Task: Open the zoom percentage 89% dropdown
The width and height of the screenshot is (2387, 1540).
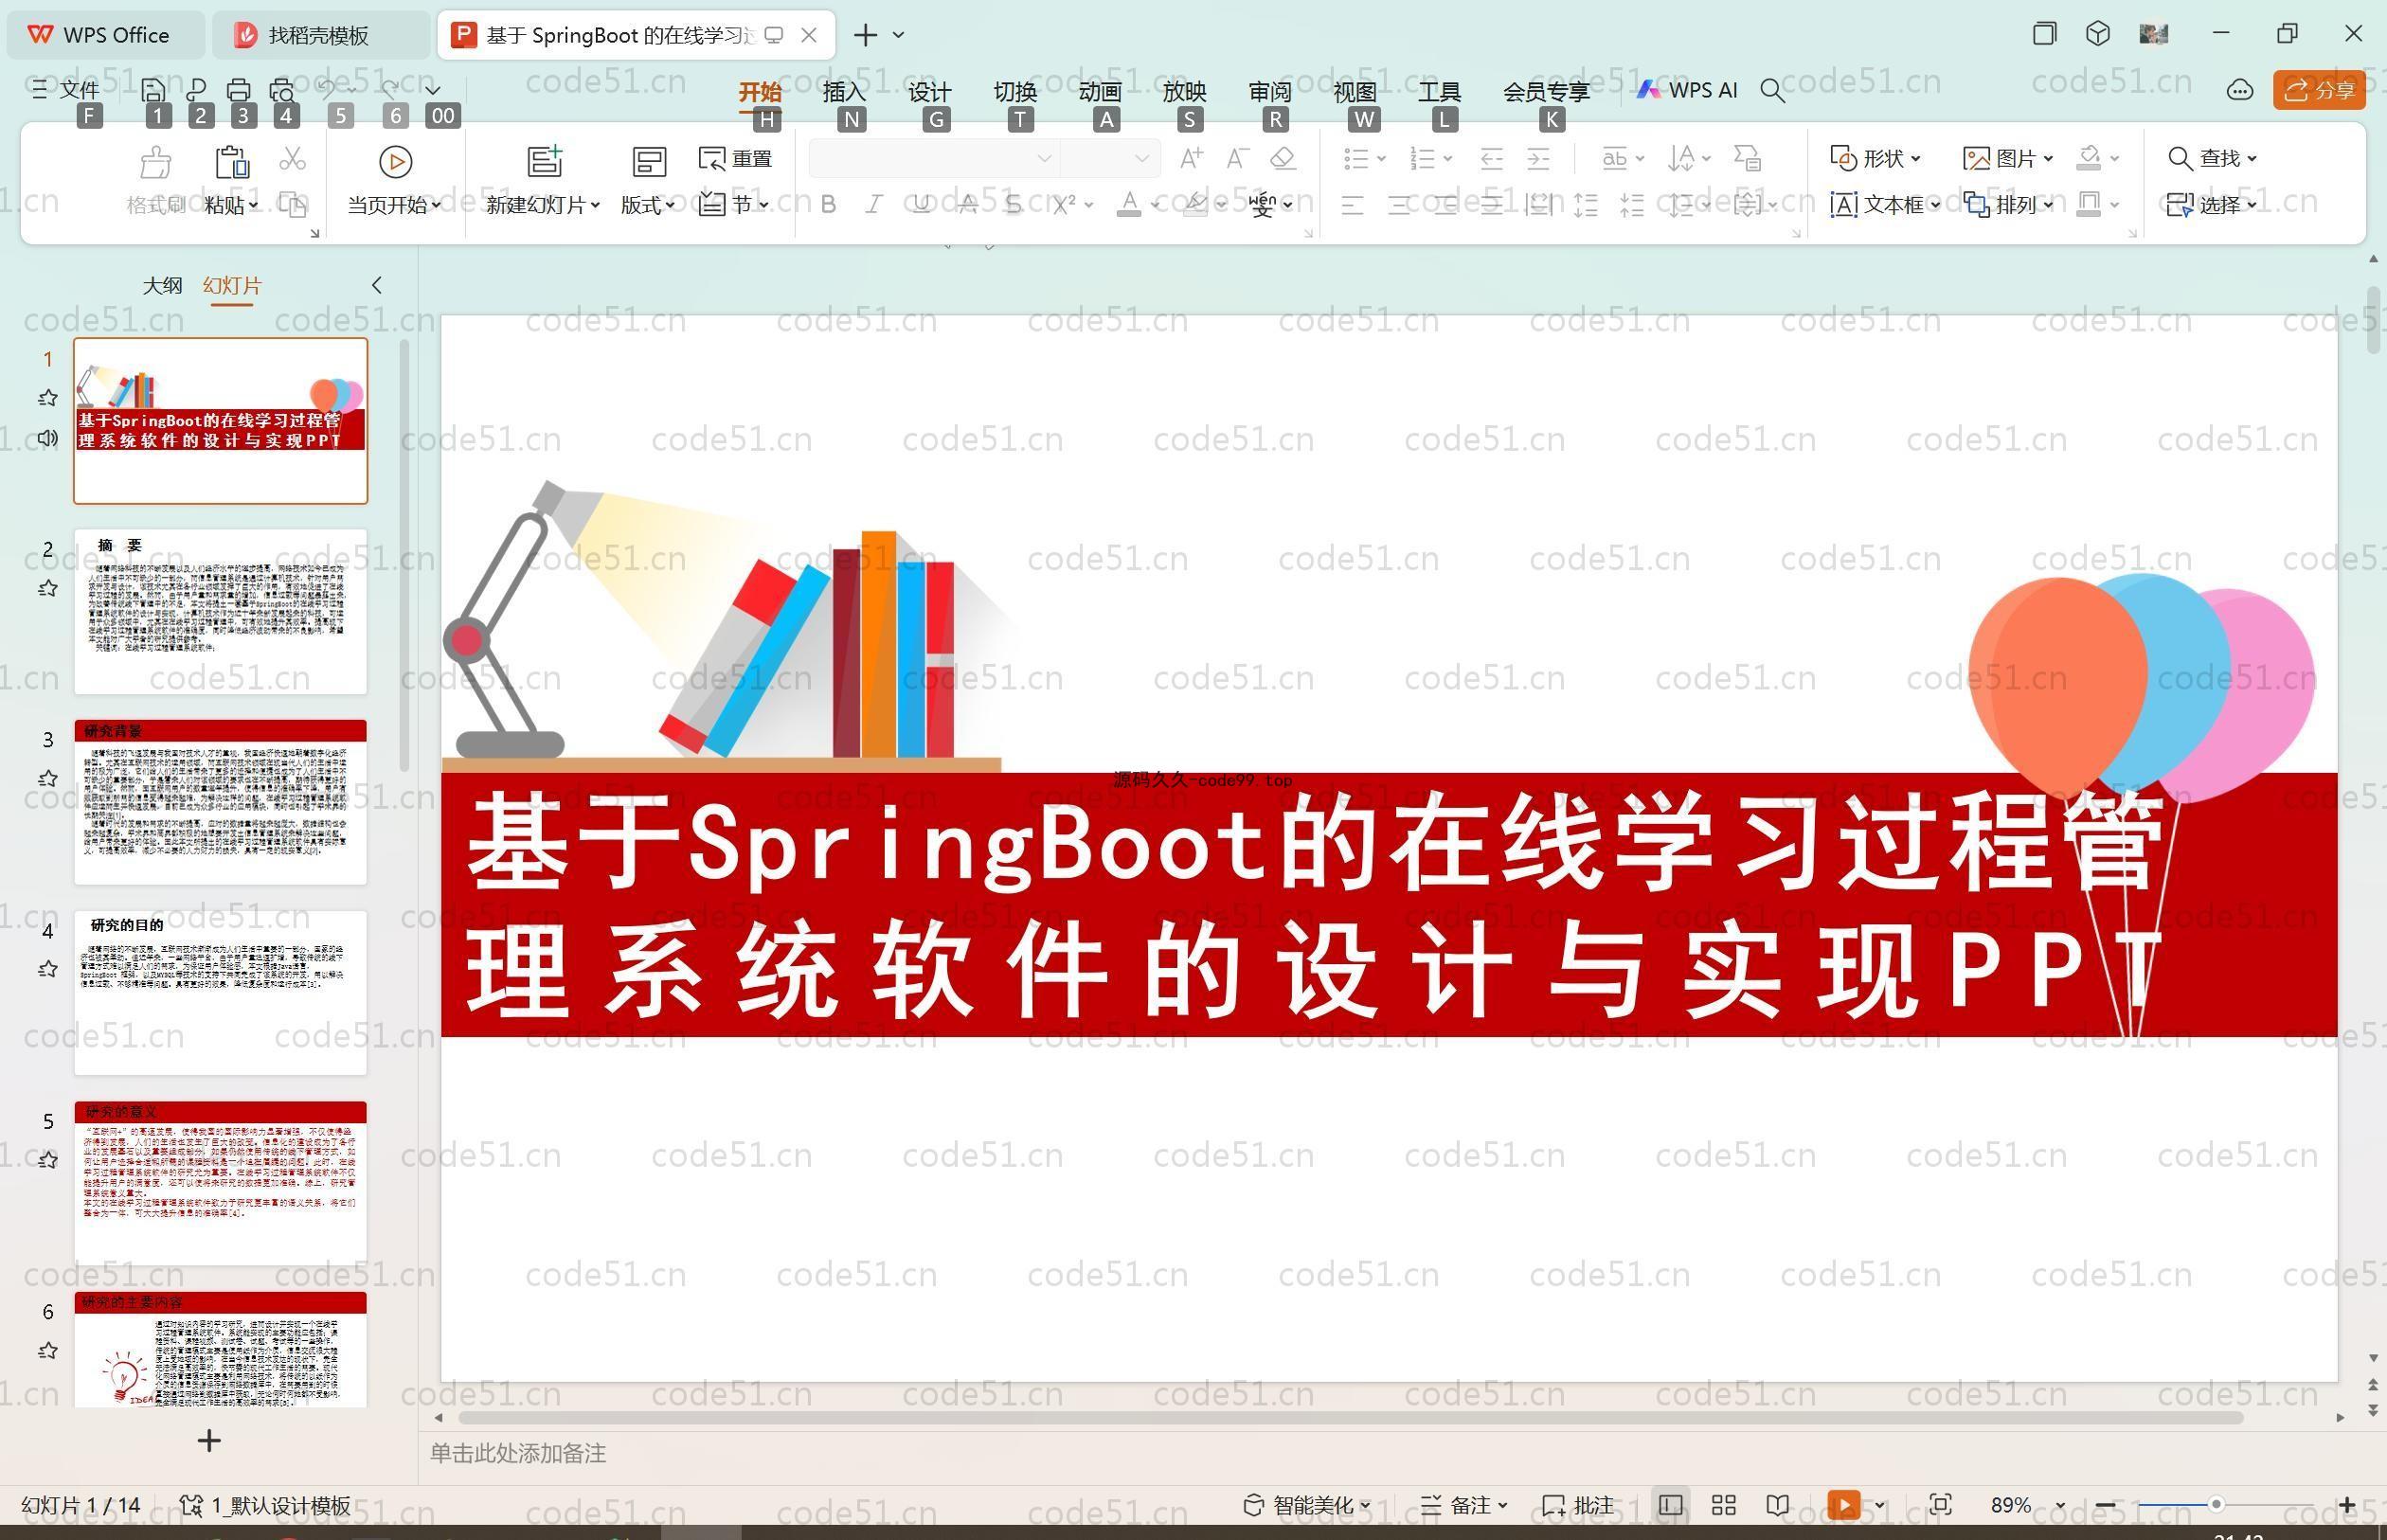Action: point(2060,1505)
